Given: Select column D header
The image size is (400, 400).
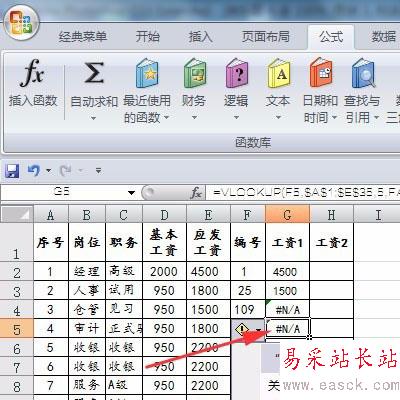Looking at the screenshot, I should click(164, 215).
